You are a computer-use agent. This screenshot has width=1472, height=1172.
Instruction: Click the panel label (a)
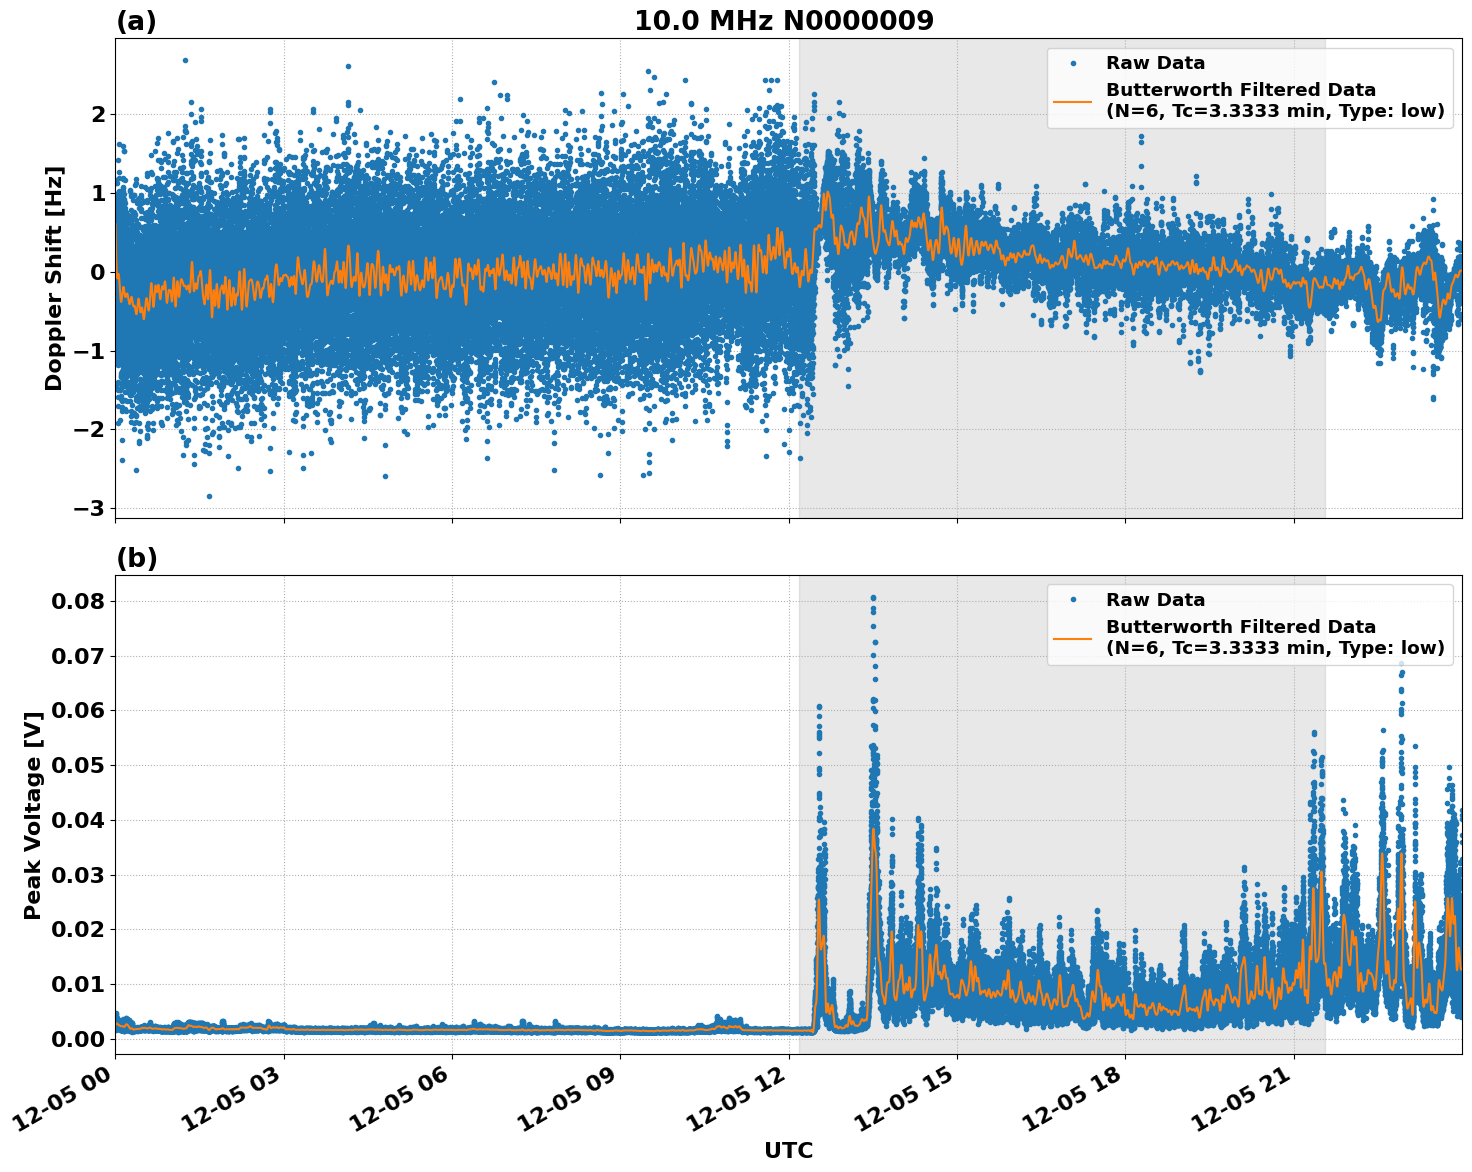coord(137,19)
